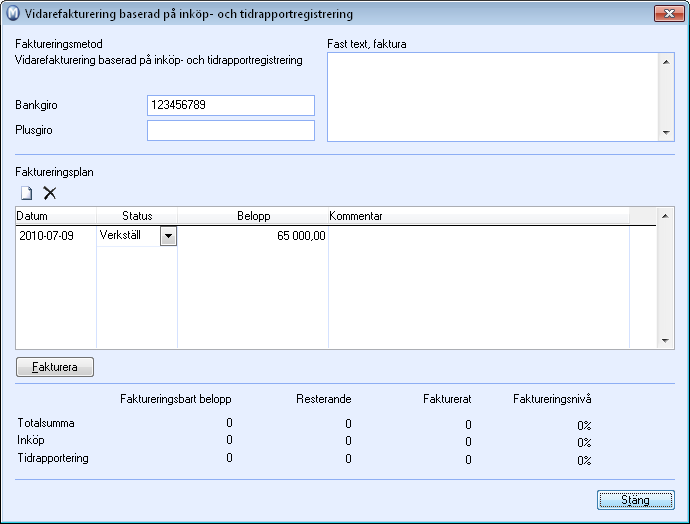Add a new row to Faktureringsplan
Image resolution: width=690 pixels, height=524 pixels.
(x=26, y=193)
